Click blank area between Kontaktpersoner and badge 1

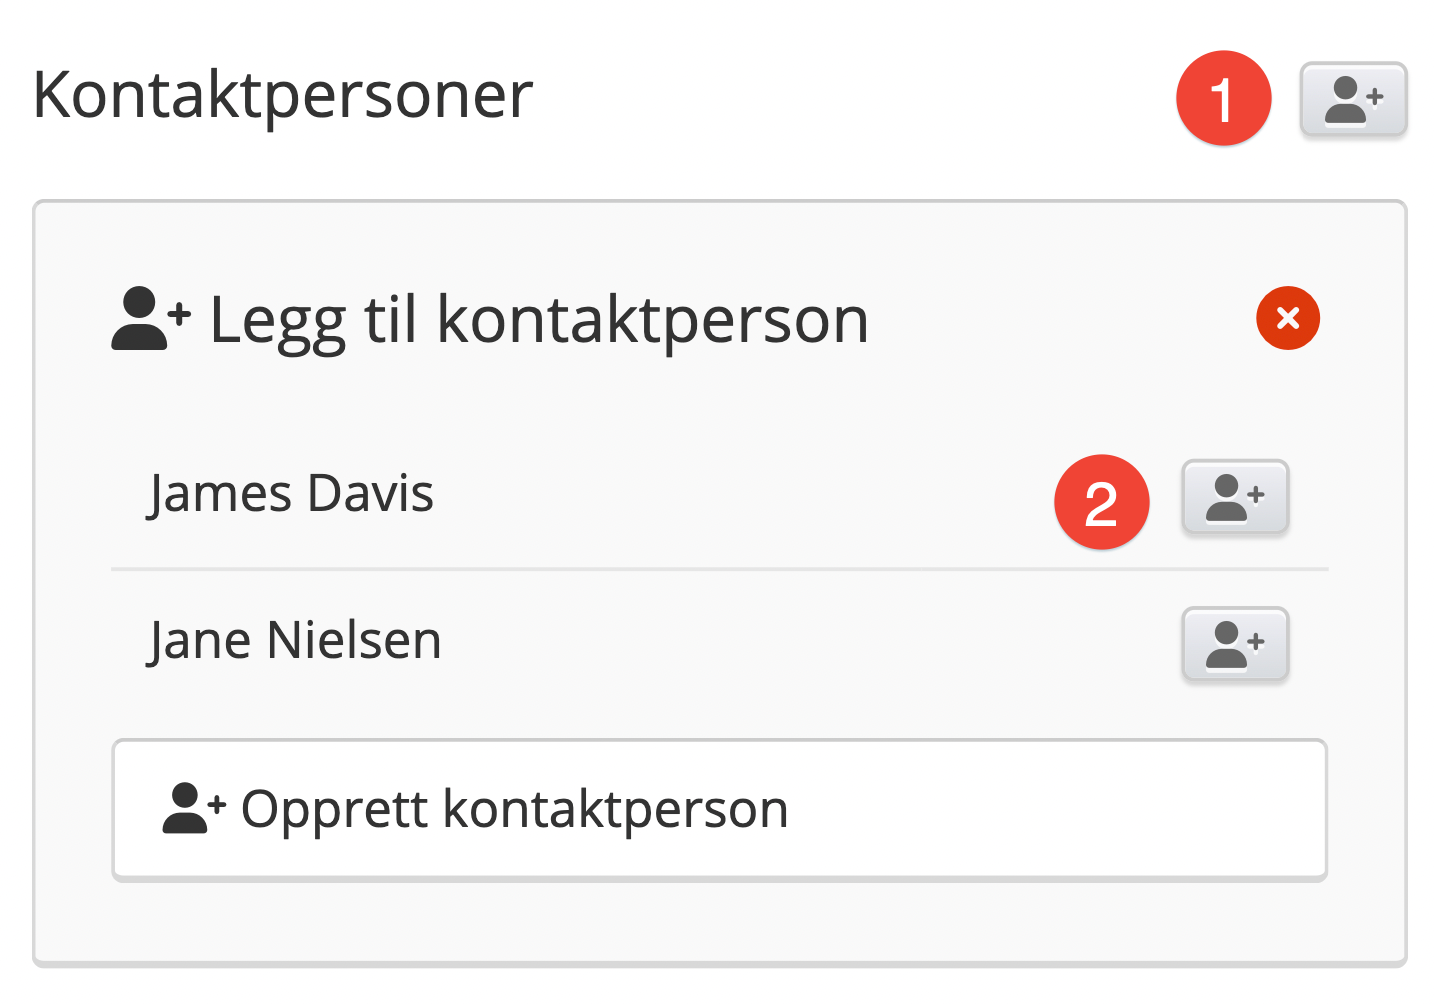(x=850, y=98)
